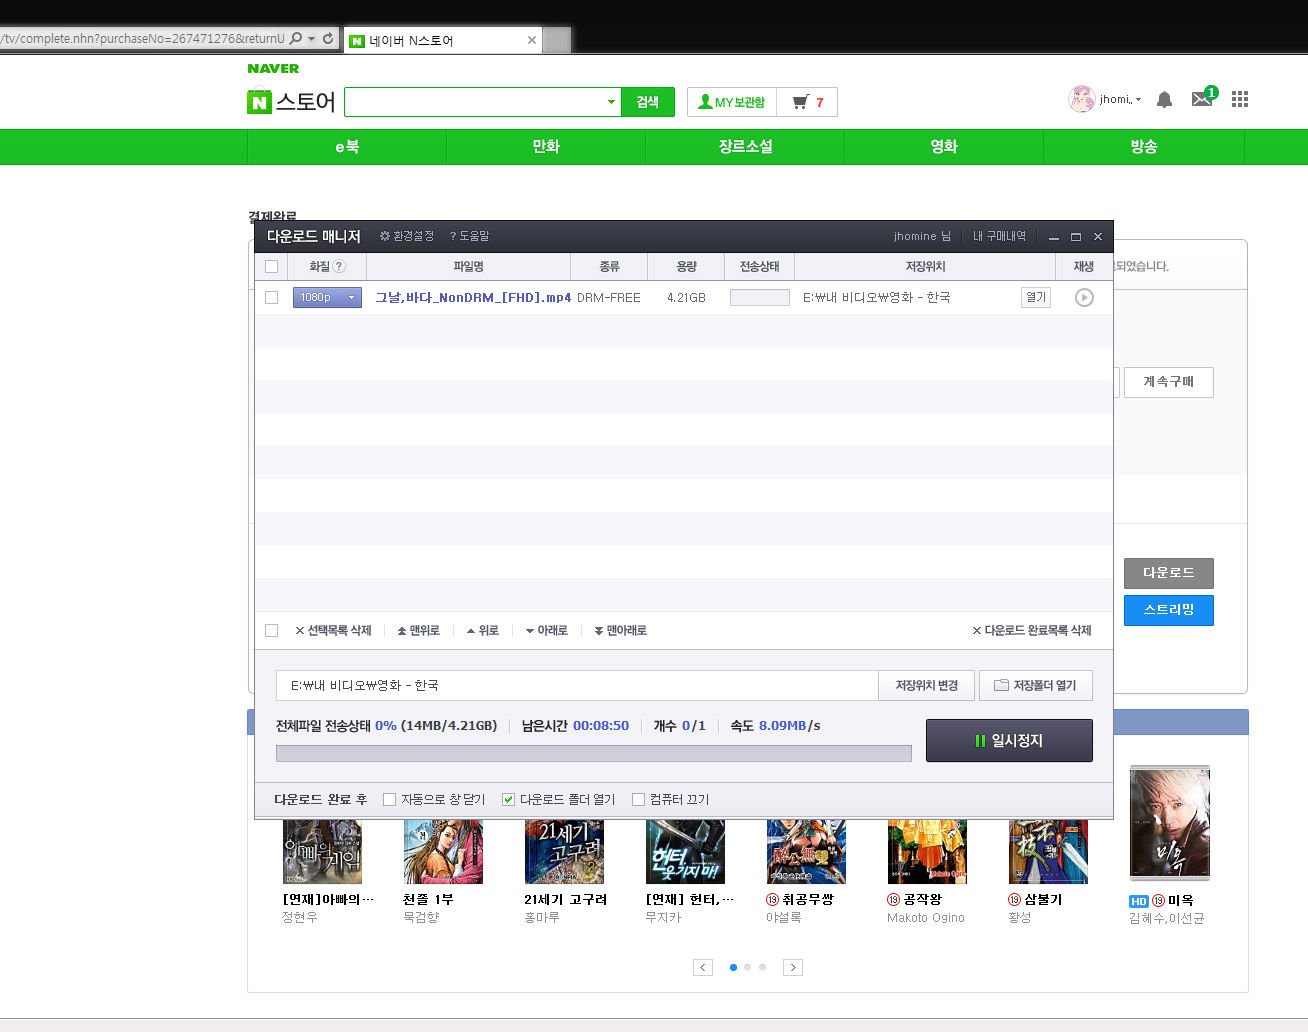The width and height of the screenshot is (1308, 1032).
Task: Expand jhomi account dropdown
Action: [1138, 100]
